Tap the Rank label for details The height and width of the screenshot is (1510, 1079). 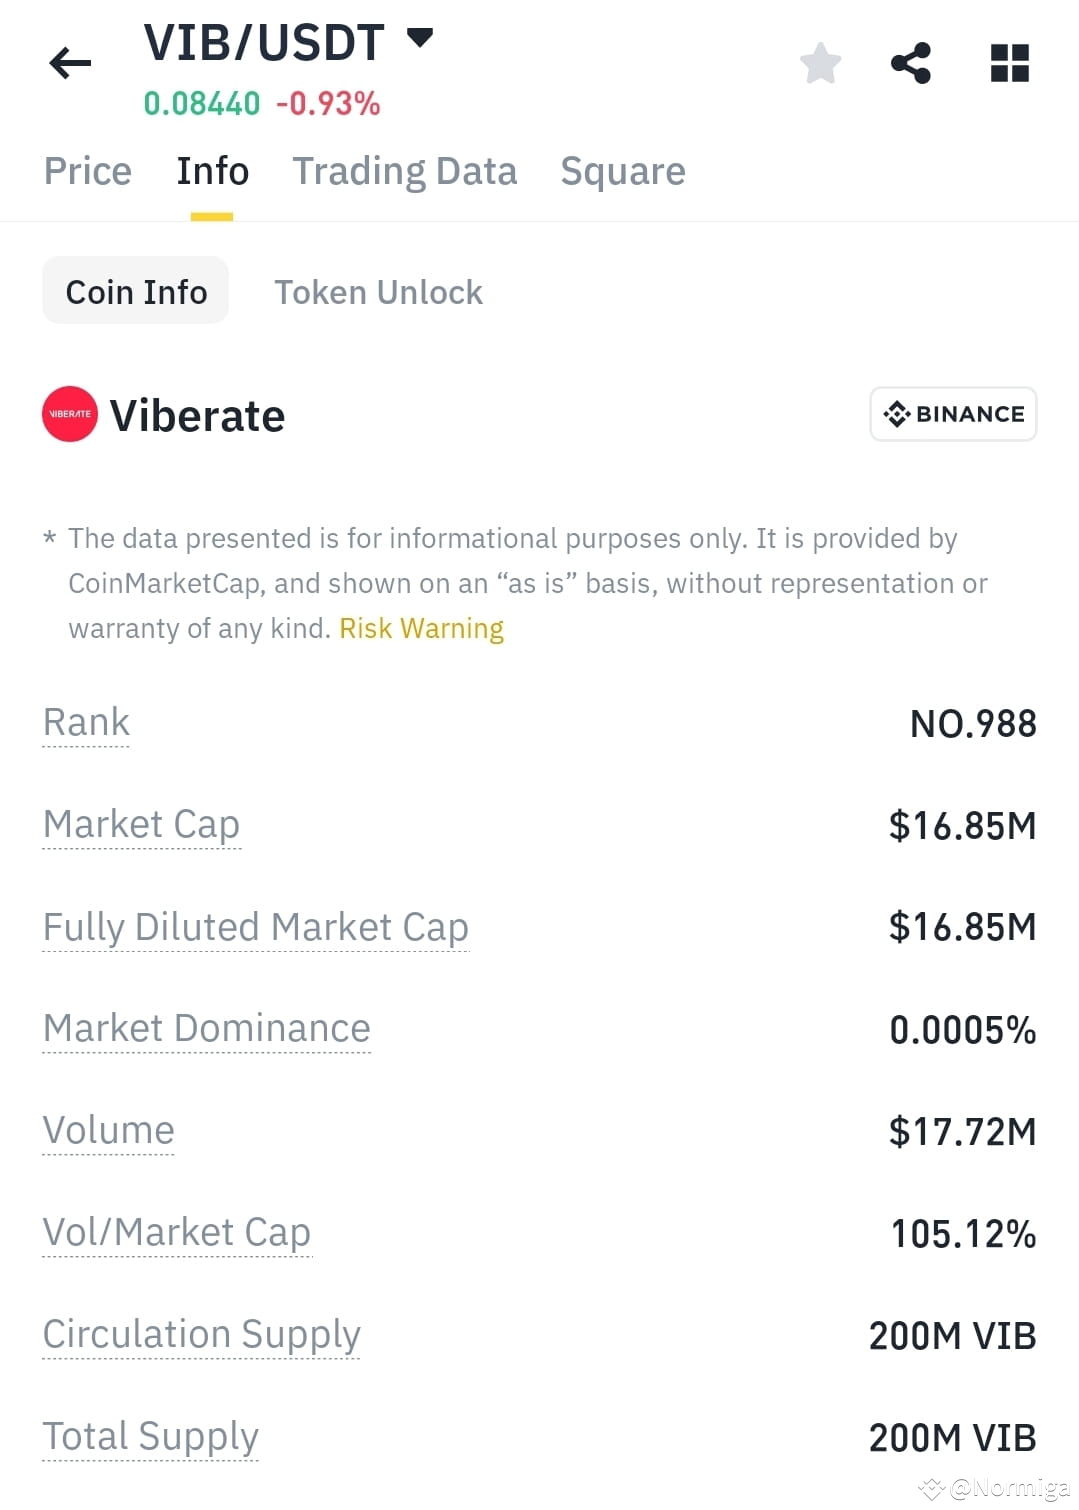[86, 721]
